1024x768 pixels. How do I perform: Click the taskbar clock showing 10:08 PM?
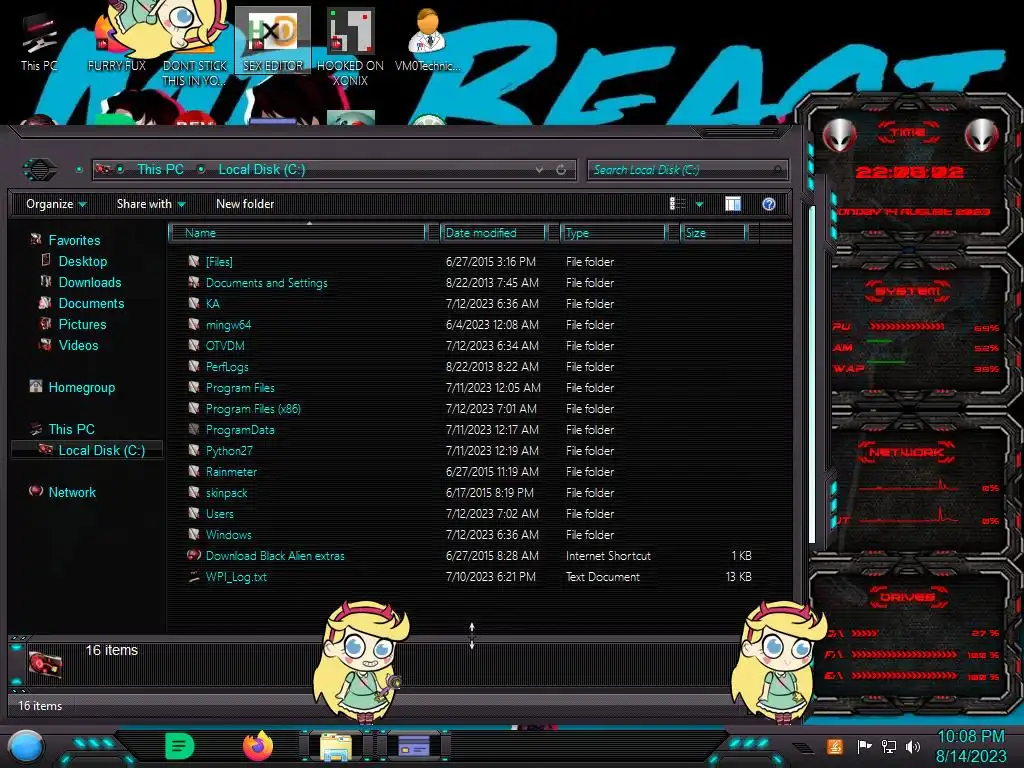tap(971, 746)
